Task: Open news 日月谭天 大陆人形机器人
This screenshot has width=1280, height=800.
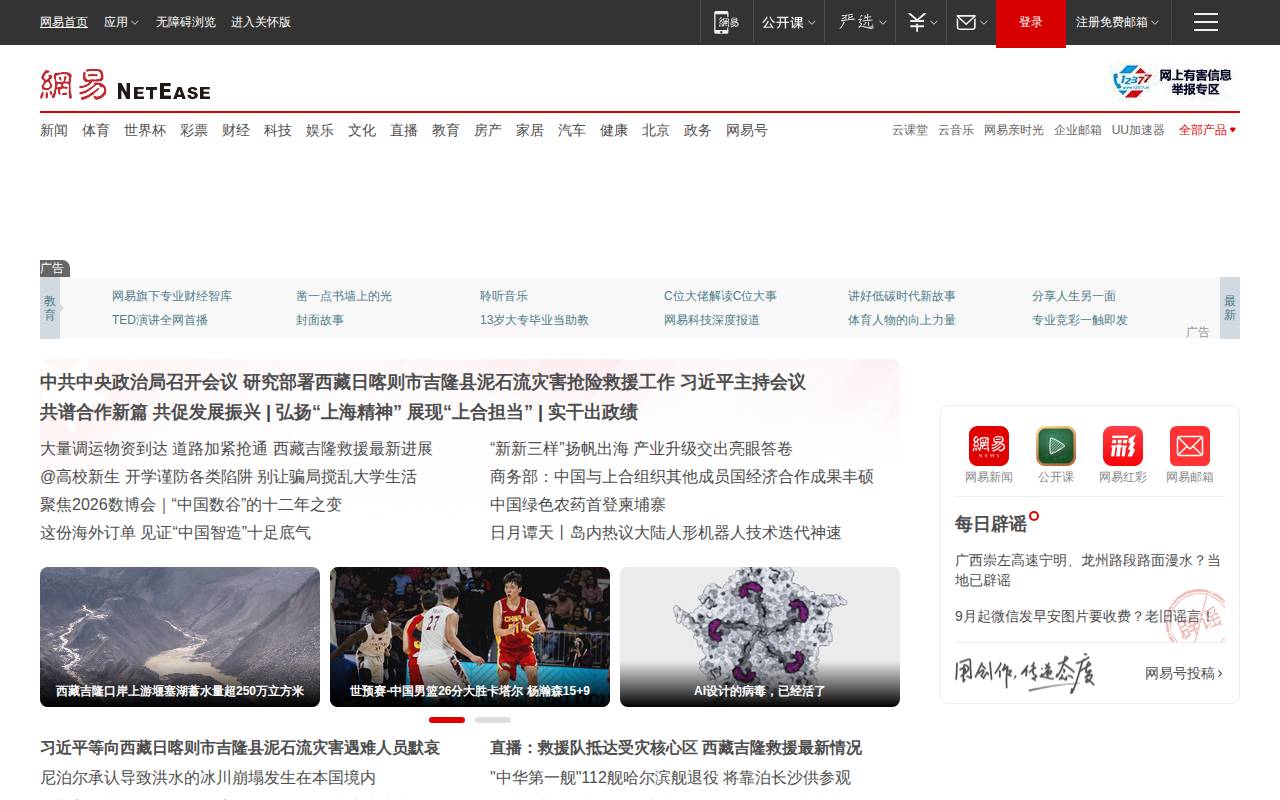Action: [666, 533]
